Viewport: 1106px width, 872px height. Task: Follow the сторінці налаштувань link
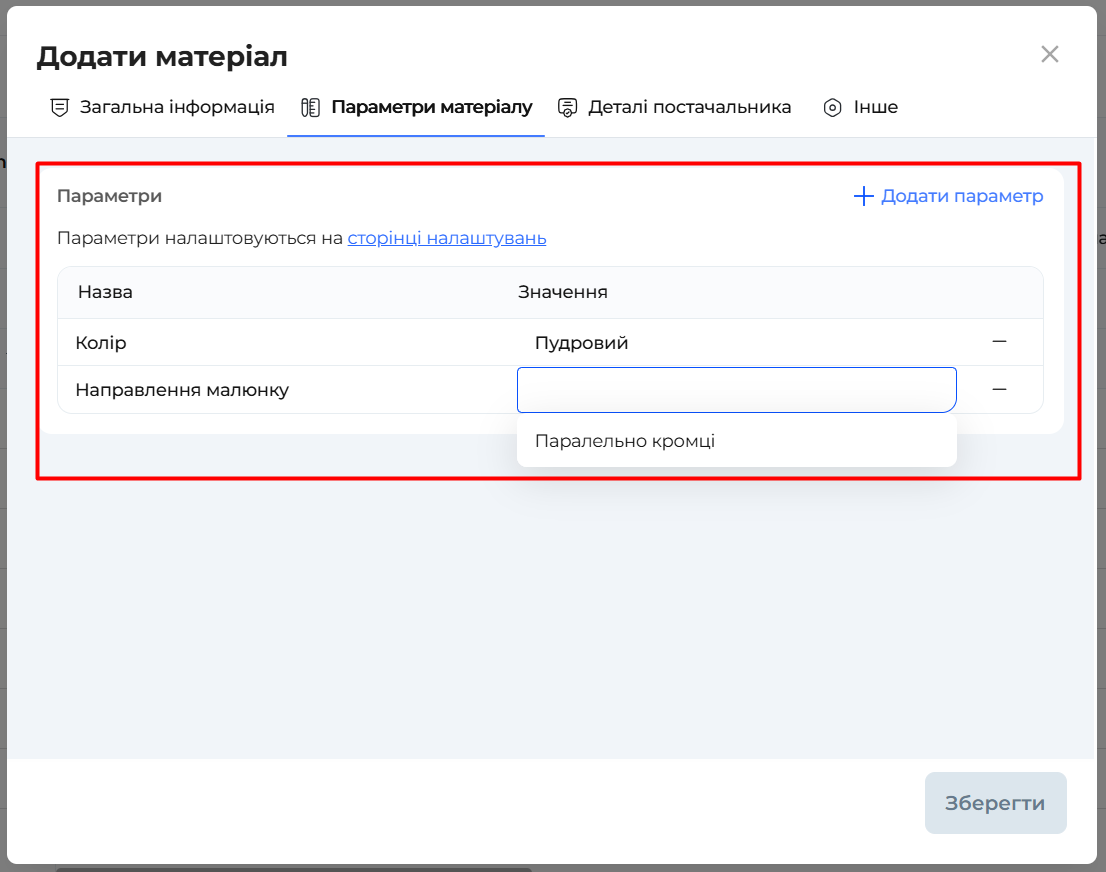point(446,238)
